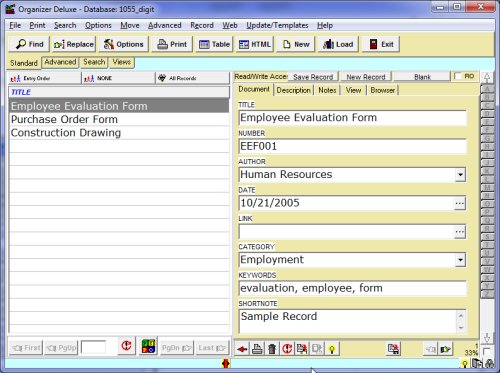Click in the TITLE input field
500x373 pixels.
[352, 118]
